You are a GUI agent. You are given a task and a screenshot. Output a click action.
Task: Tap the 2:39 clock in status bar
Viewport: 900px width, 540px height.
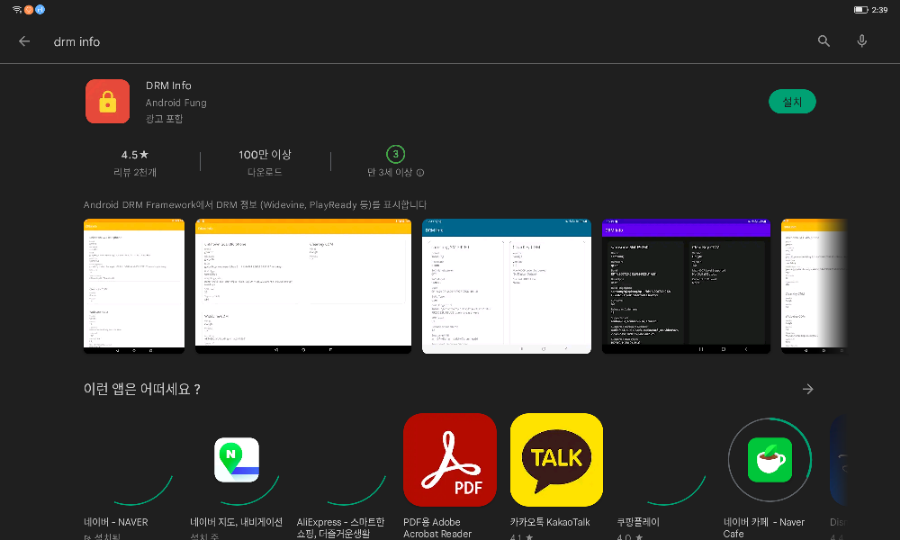click(879, 10)
